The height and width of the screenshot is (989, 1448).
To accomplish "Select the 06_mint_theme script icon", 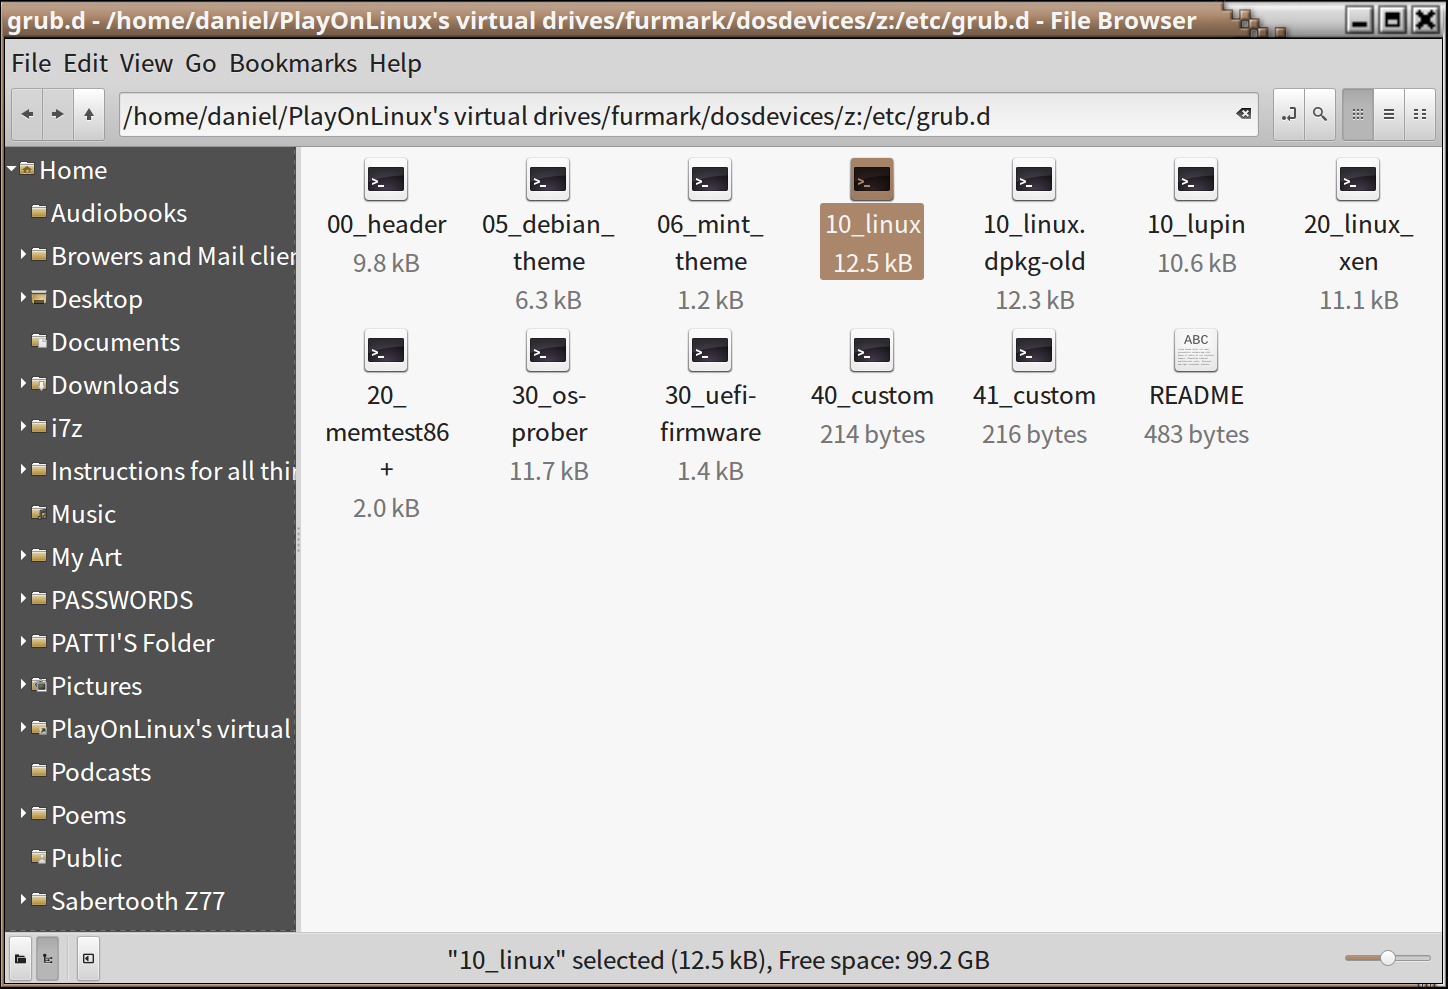I will coord(710,180).
